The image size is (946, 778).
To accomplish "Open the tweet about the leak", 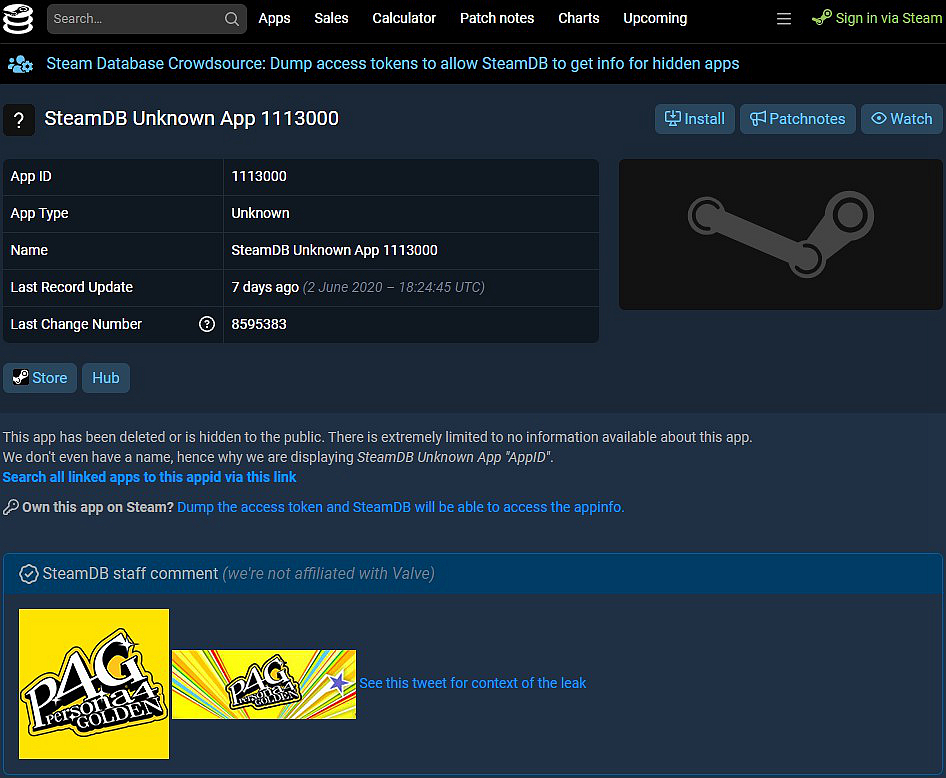I will pos(473,683).
